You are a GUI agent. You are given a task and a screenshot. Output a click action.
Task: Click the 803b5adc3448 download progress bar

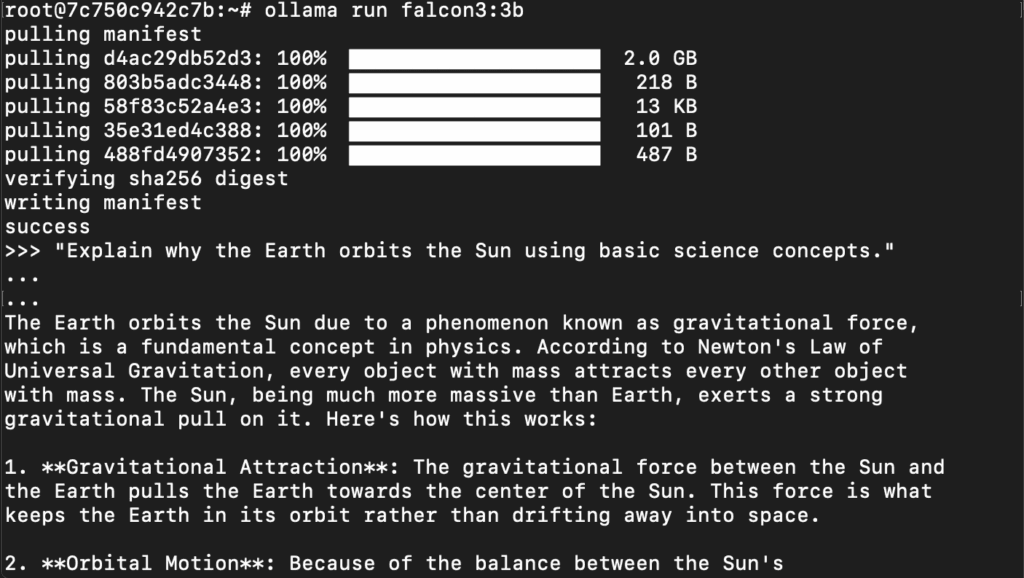pos(474,82)
